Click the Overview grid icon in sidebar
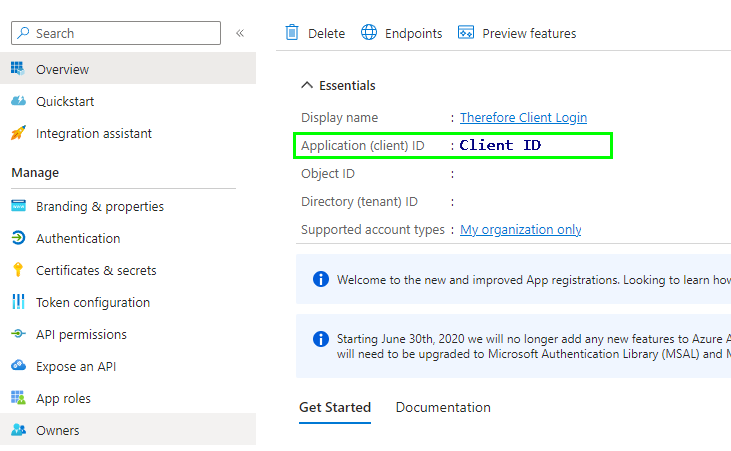 18,69
